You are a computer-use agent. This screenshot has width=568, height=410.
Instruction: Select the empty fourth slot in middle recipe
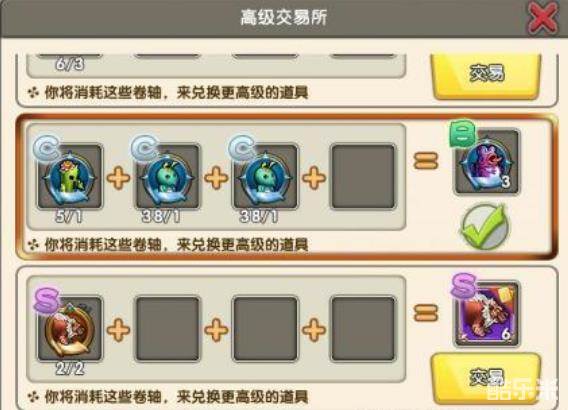[363, 176]
